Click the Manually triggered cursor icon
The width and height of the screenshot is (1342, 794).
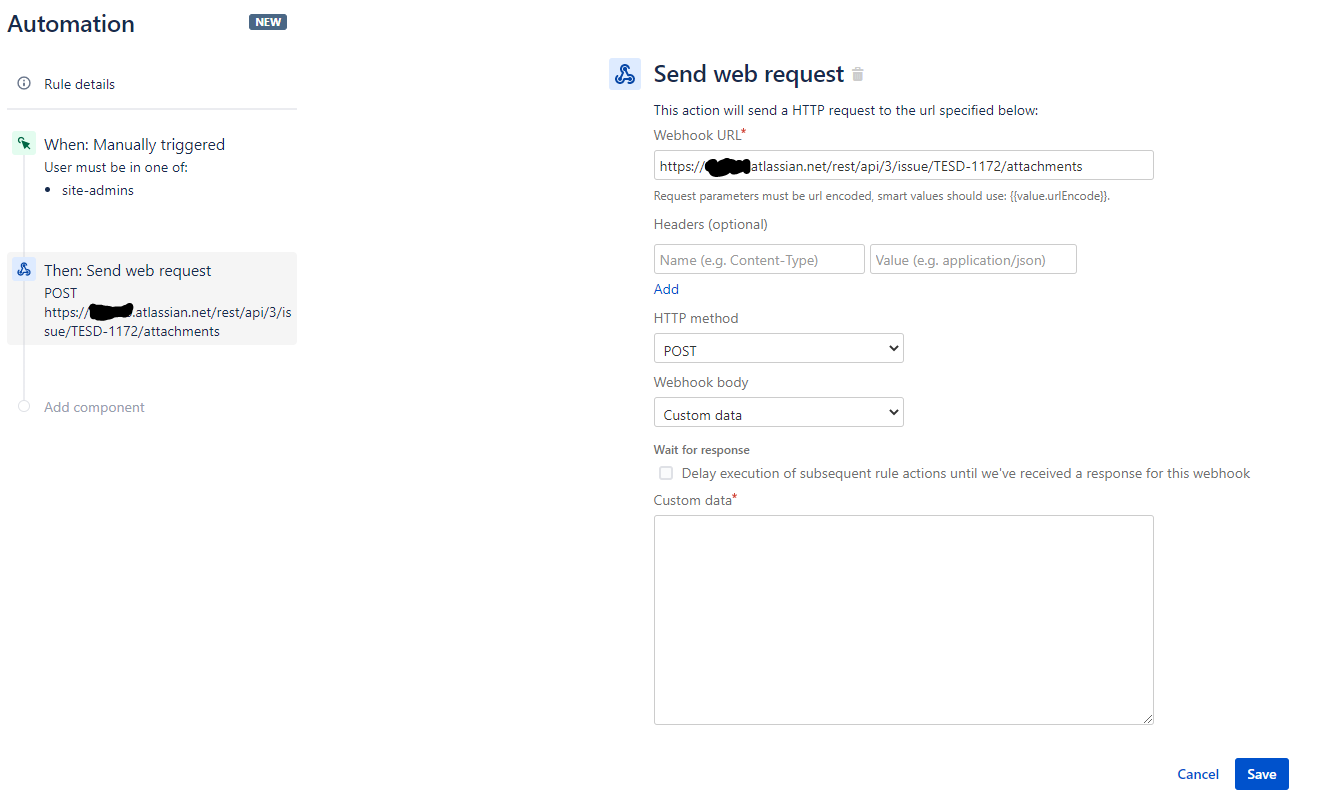click(24, 144)
